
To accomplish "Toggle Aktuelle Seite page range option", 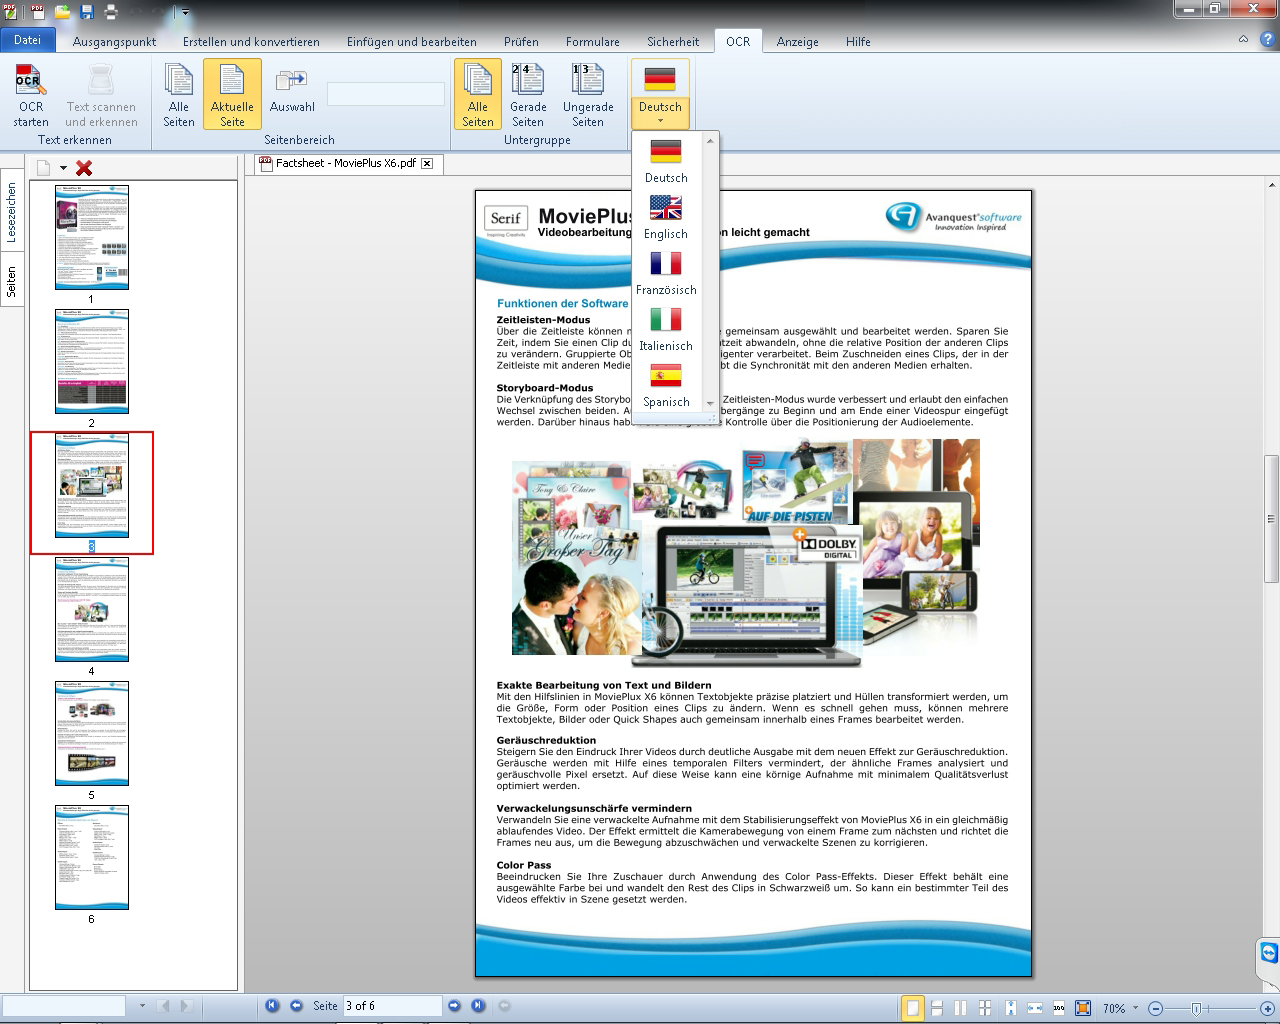I will pos(232,94).
